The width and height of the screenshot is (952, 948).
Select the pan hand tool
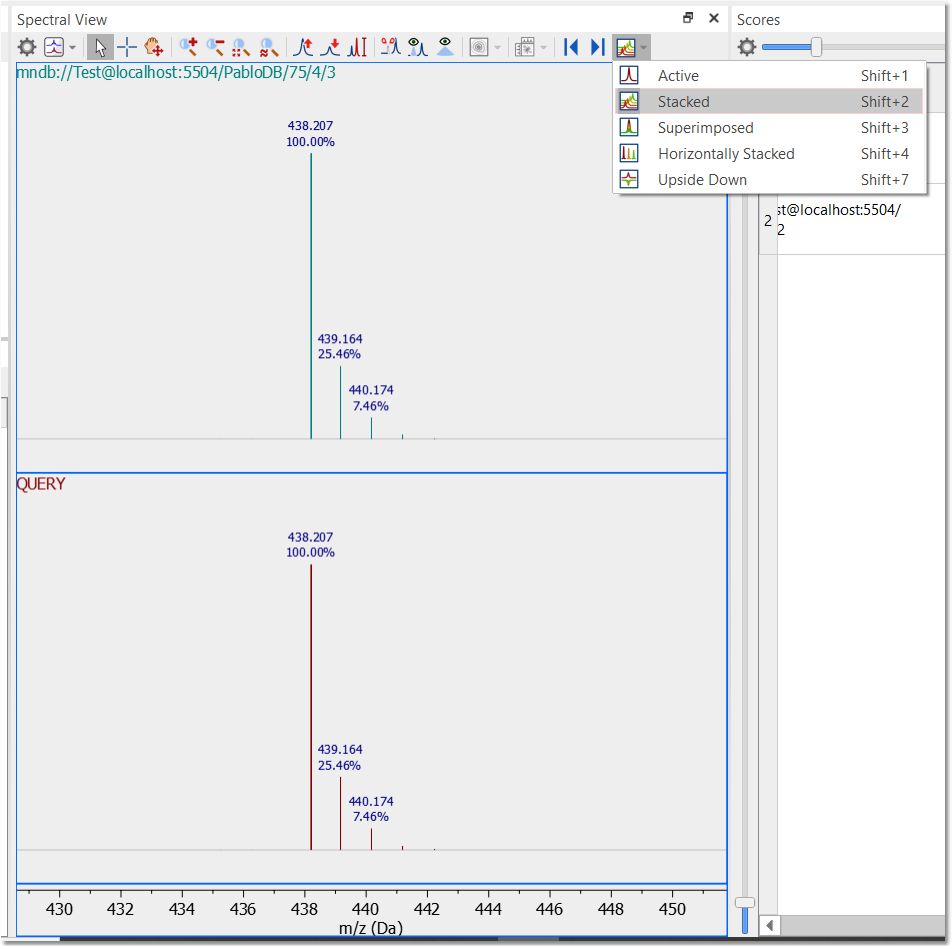tap(154, 47)
